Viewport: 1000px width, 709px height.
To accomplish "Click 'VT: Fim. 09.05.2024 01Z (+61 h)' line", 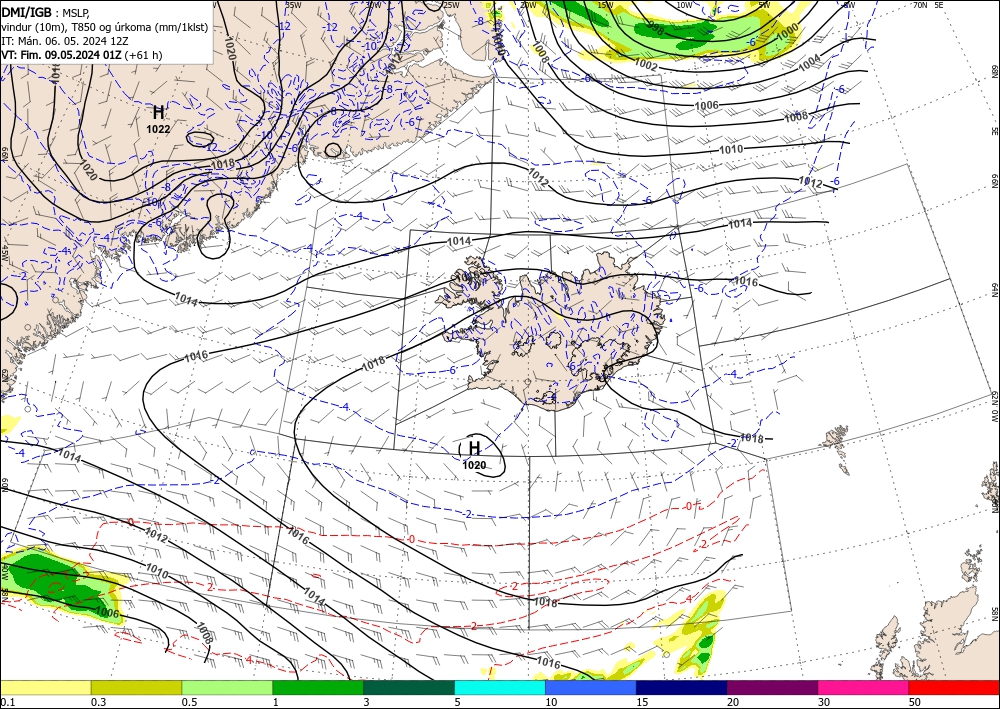I will coord(82,55).
